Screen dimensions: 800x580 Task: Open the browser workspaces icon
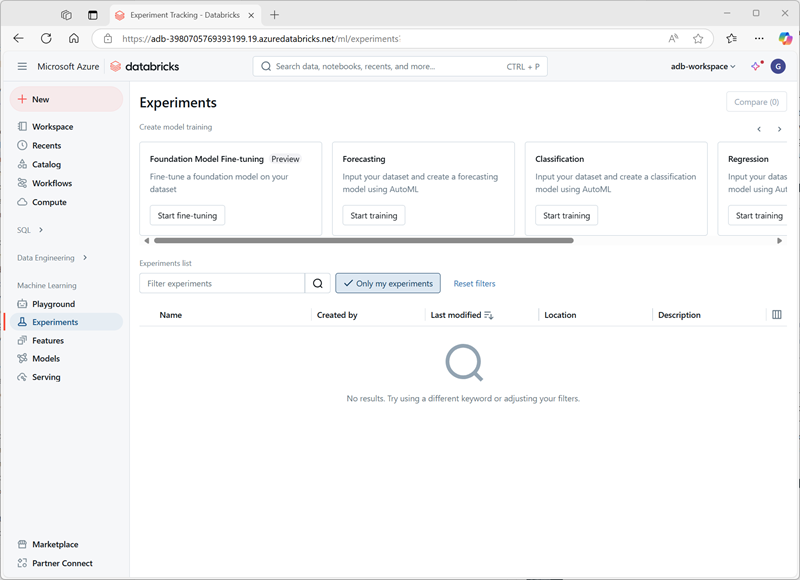(x=66, y=15)
